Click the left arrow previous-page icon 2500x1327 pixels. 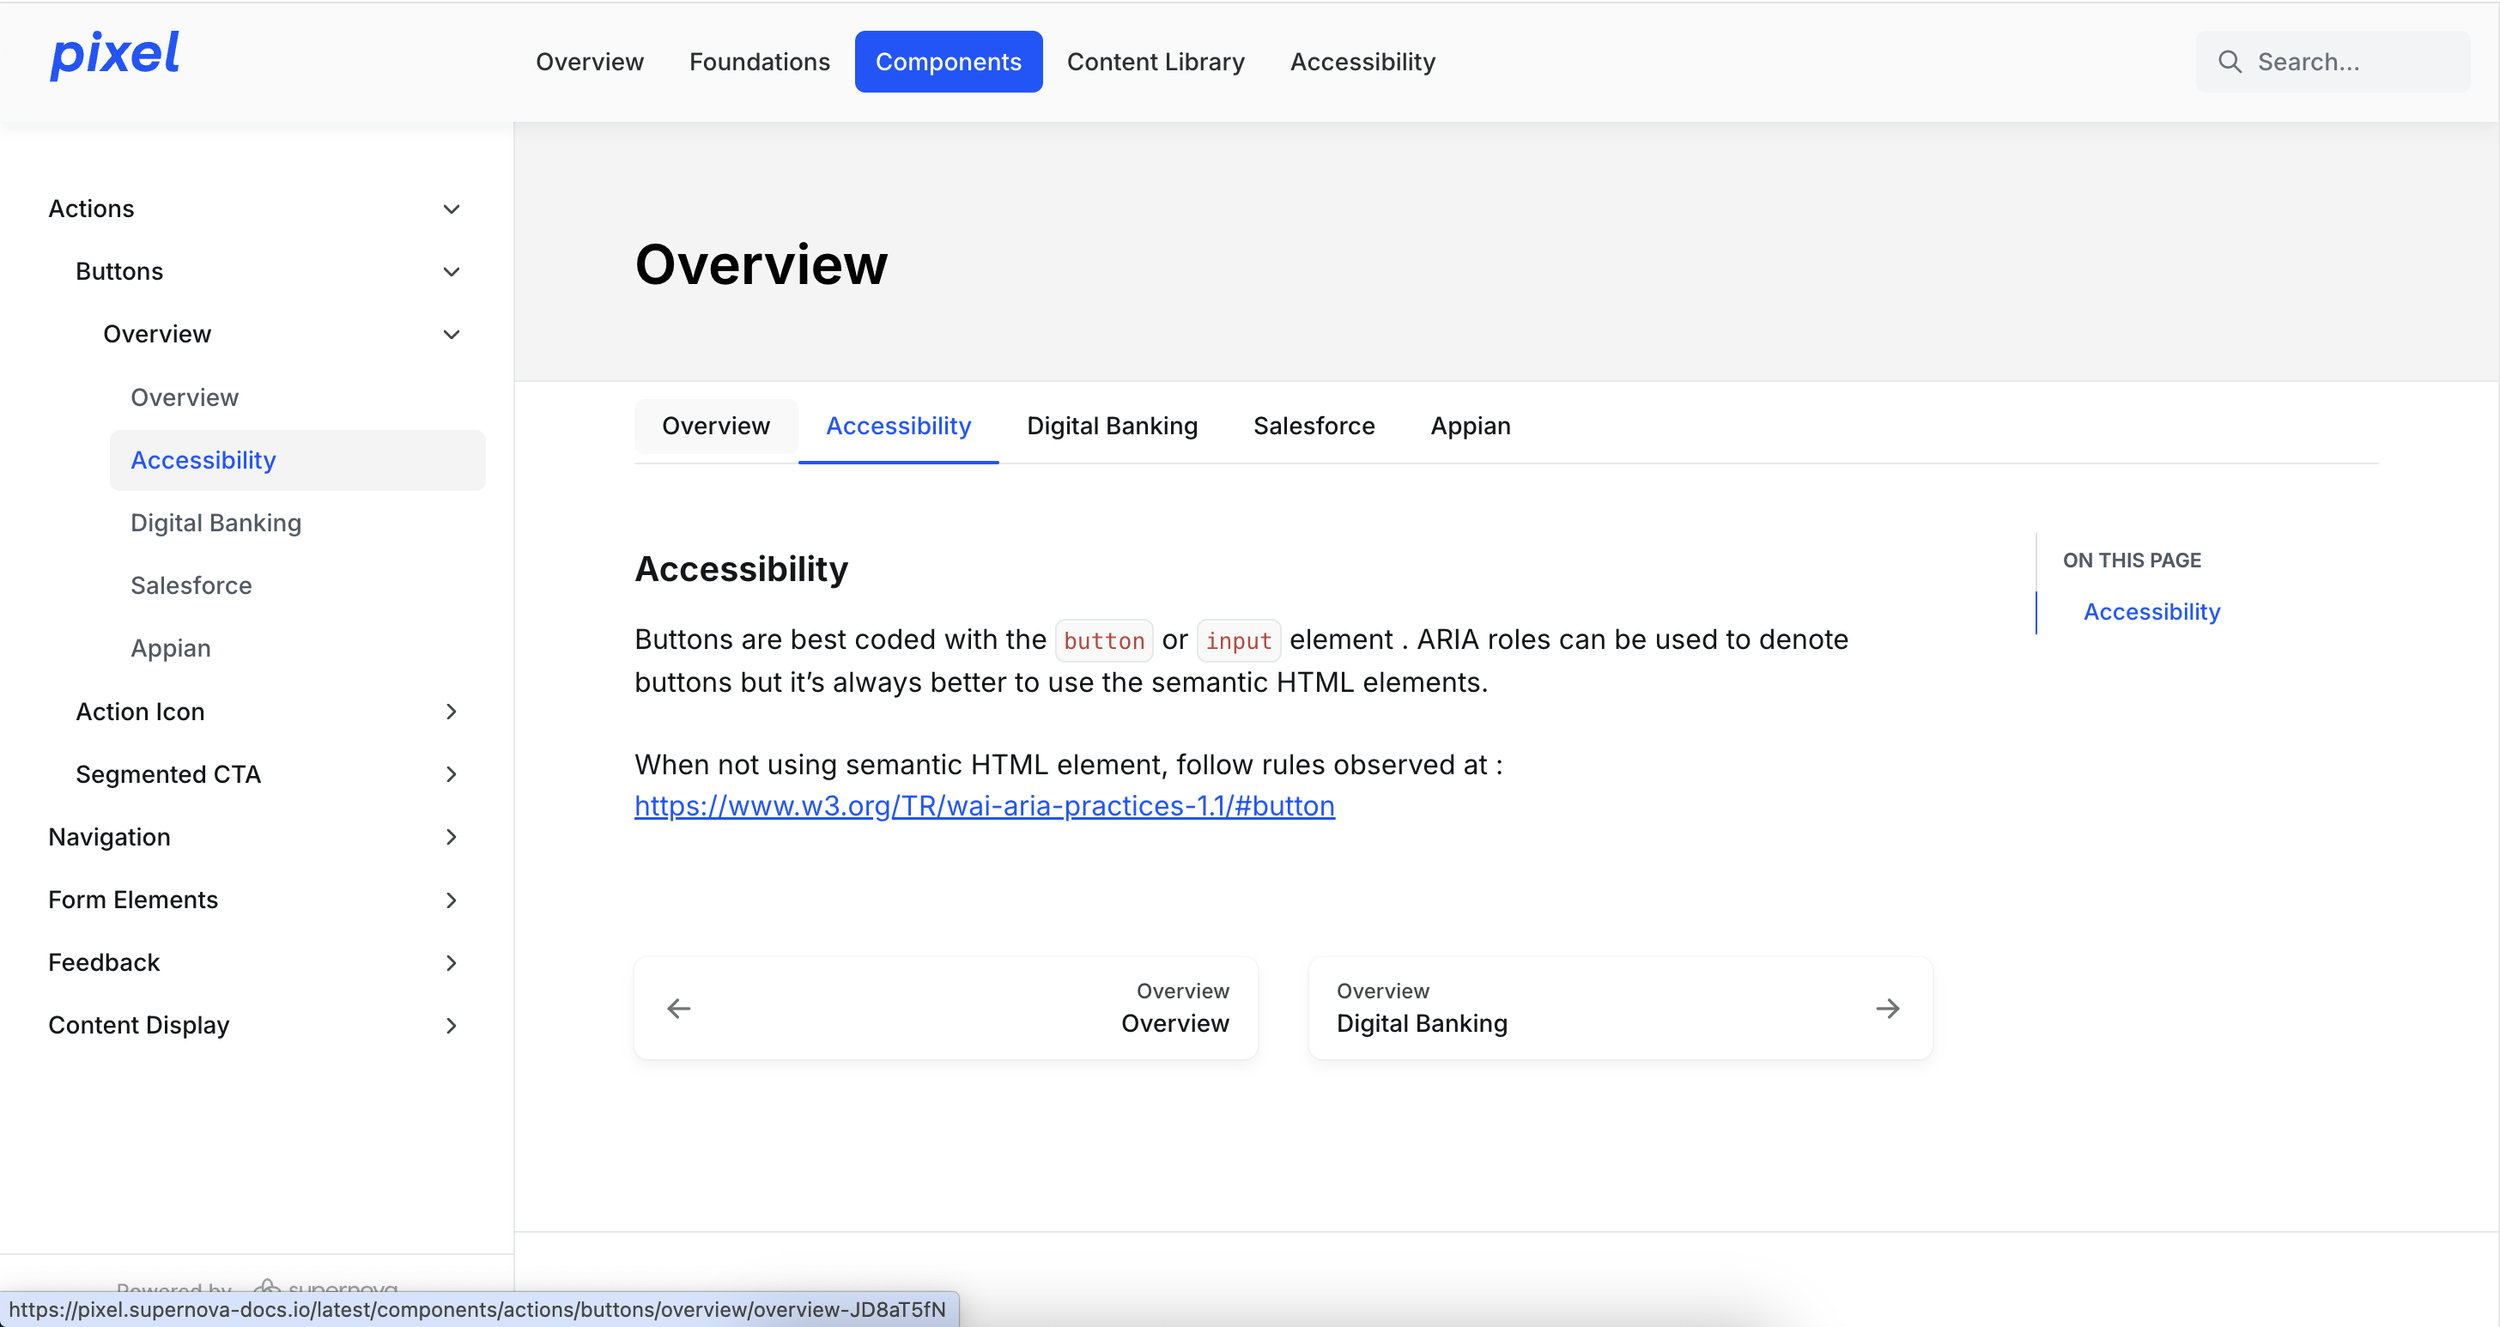[679, 1008]
